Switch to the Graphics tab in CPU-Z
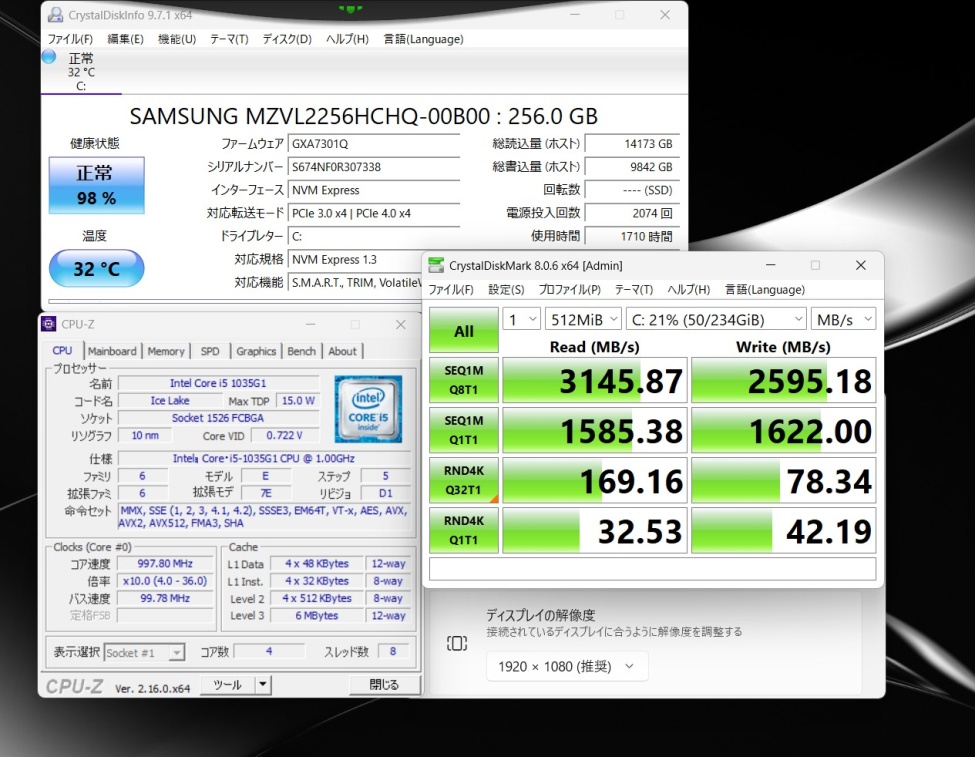The image size is (975, 757). [256, 351]
